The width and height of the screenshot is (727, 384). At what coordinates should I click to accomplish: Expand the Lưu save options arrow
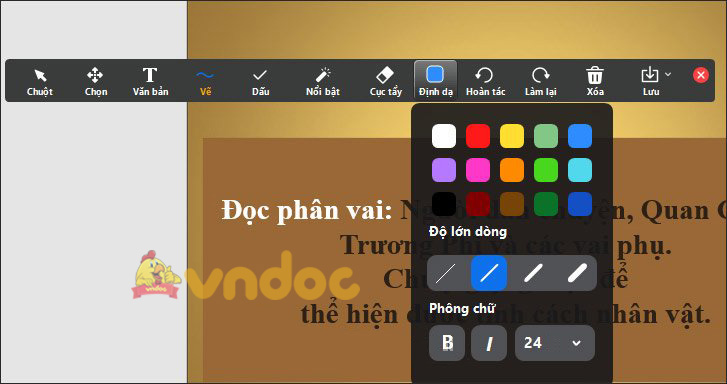click(668, 74)
